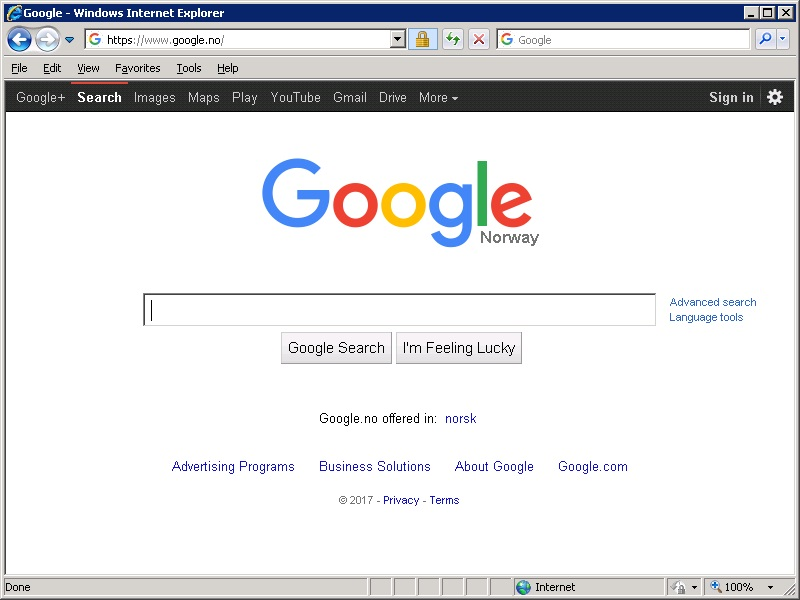This screenshot has width=800, height=600.
Task: Click the green Refresh arrows icon
Action: pyautogui.click(x=453, y=39)
